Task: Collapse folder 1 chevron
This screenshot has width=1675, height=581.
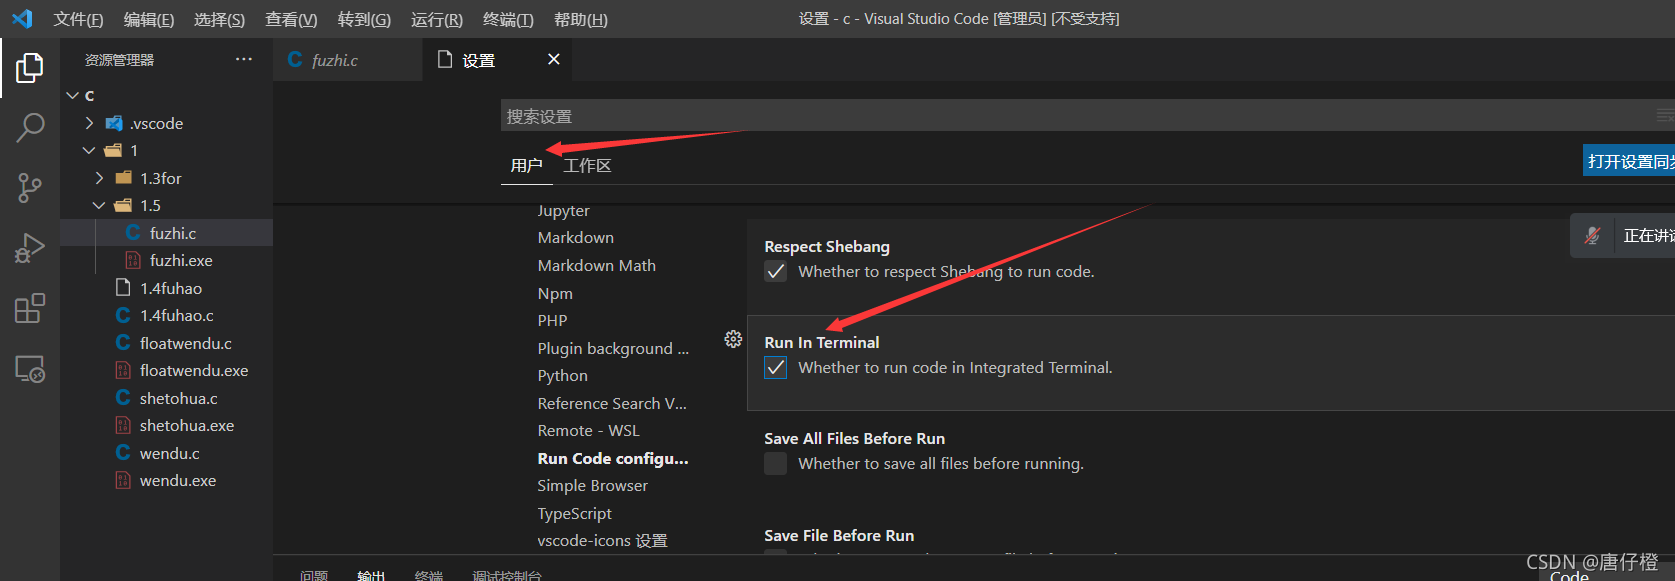Action: pyautogui.click(x=89, y=150)
